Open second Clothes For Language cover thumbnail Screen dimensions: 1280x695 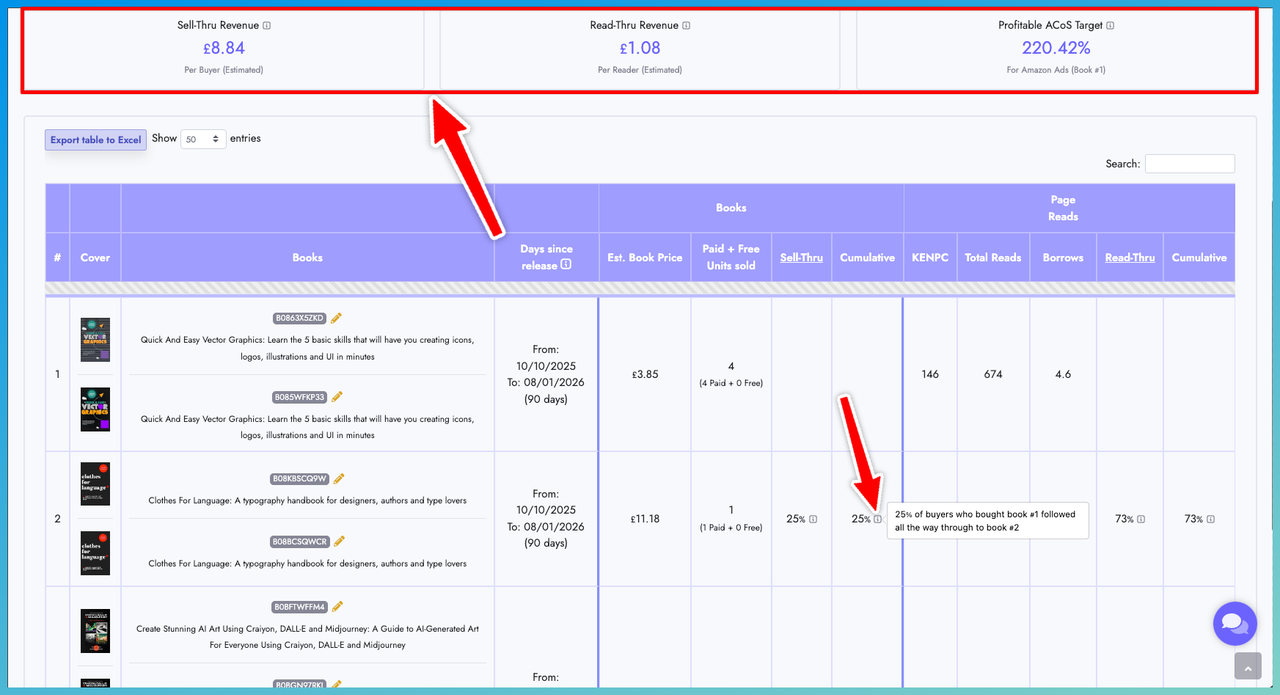(x=95, y=553)
